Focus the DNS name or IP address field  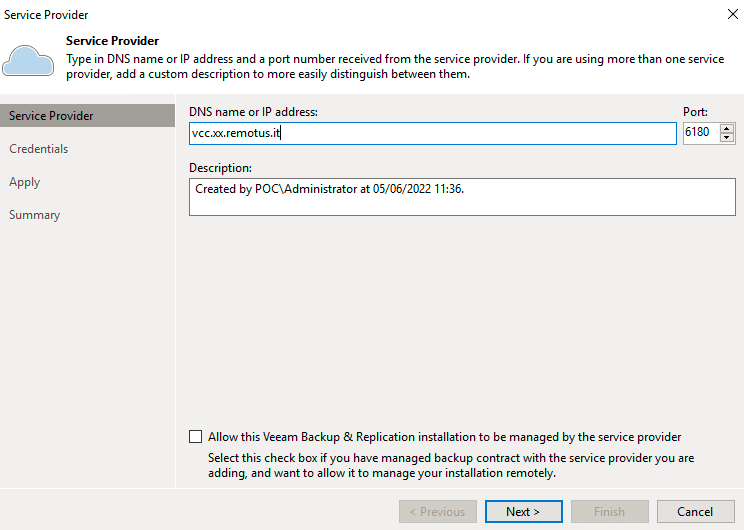(433, 133)
